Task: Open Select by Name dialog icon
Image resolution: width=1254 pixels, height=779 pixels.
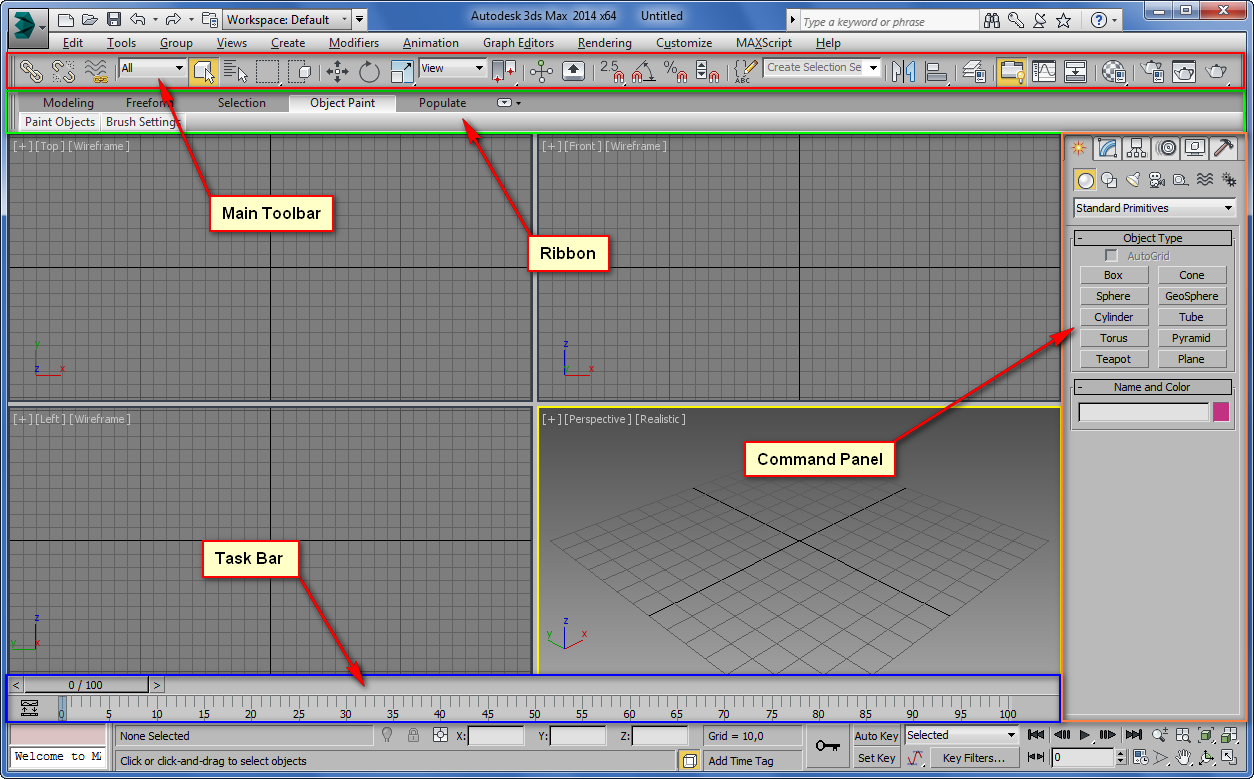Action: (235, 71)
